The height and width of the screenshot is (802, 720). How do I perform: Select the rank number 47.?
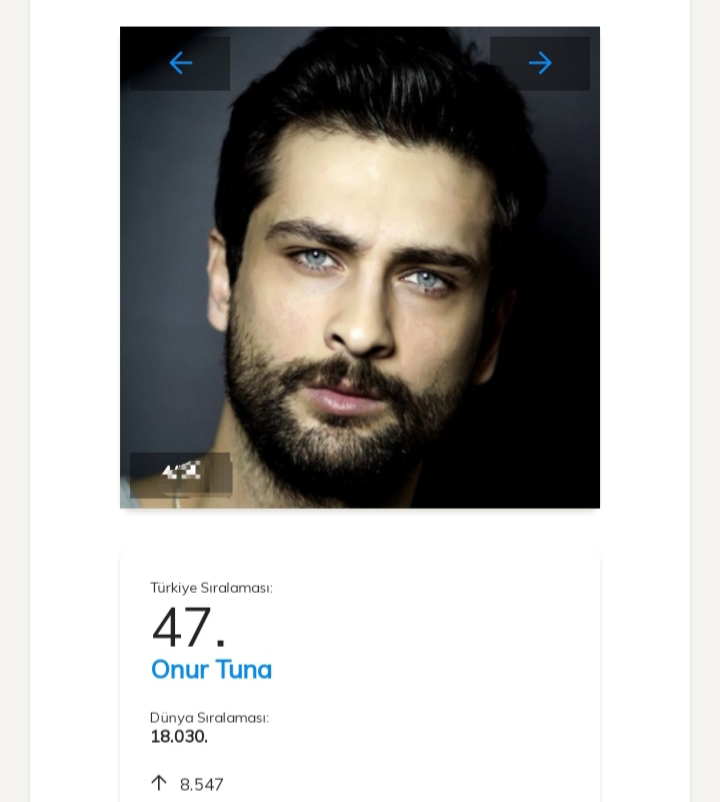[x=188, y=628]
